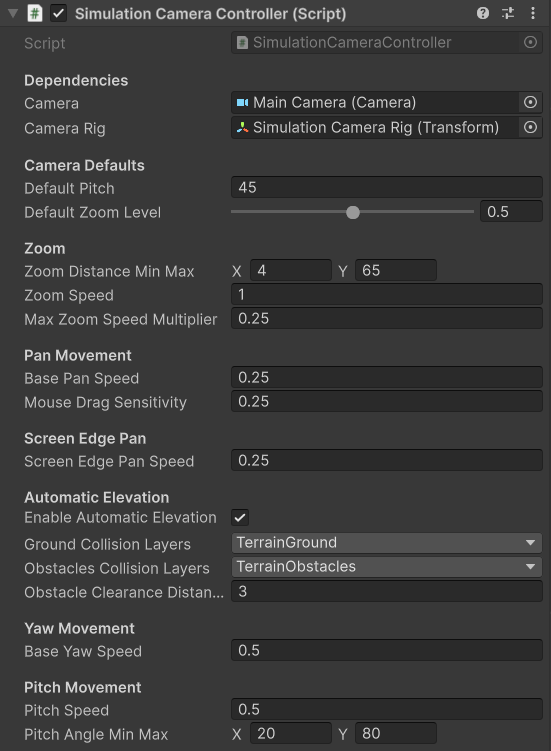Click the Default Zoom Level slider handle
This screenshot has width=551, height=751.
353,212
